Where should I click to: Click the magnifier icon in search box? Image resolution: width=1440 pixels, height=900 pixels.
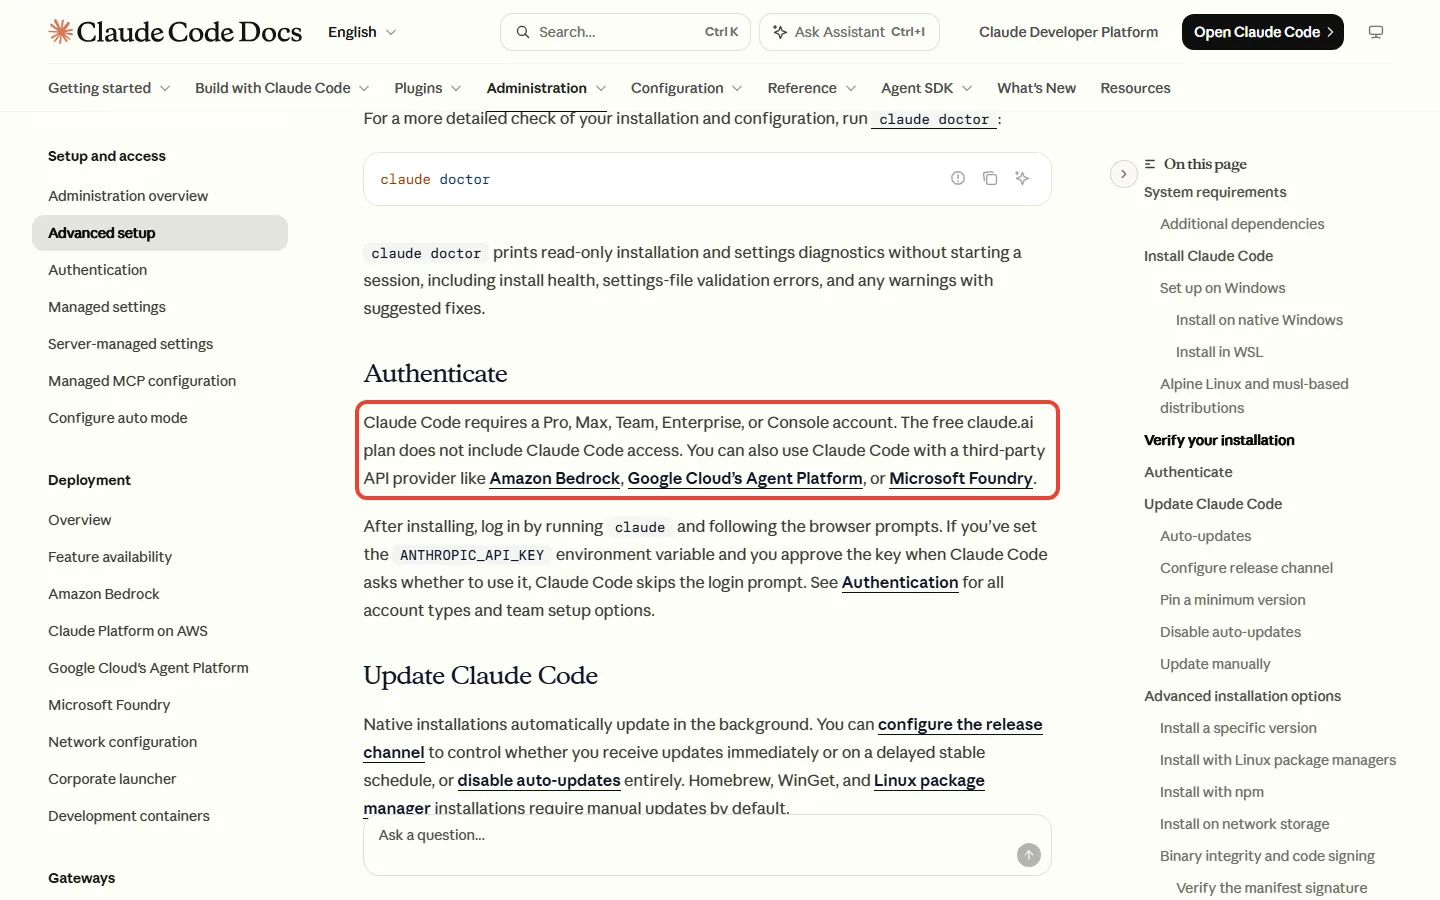[x=522, y=32]
